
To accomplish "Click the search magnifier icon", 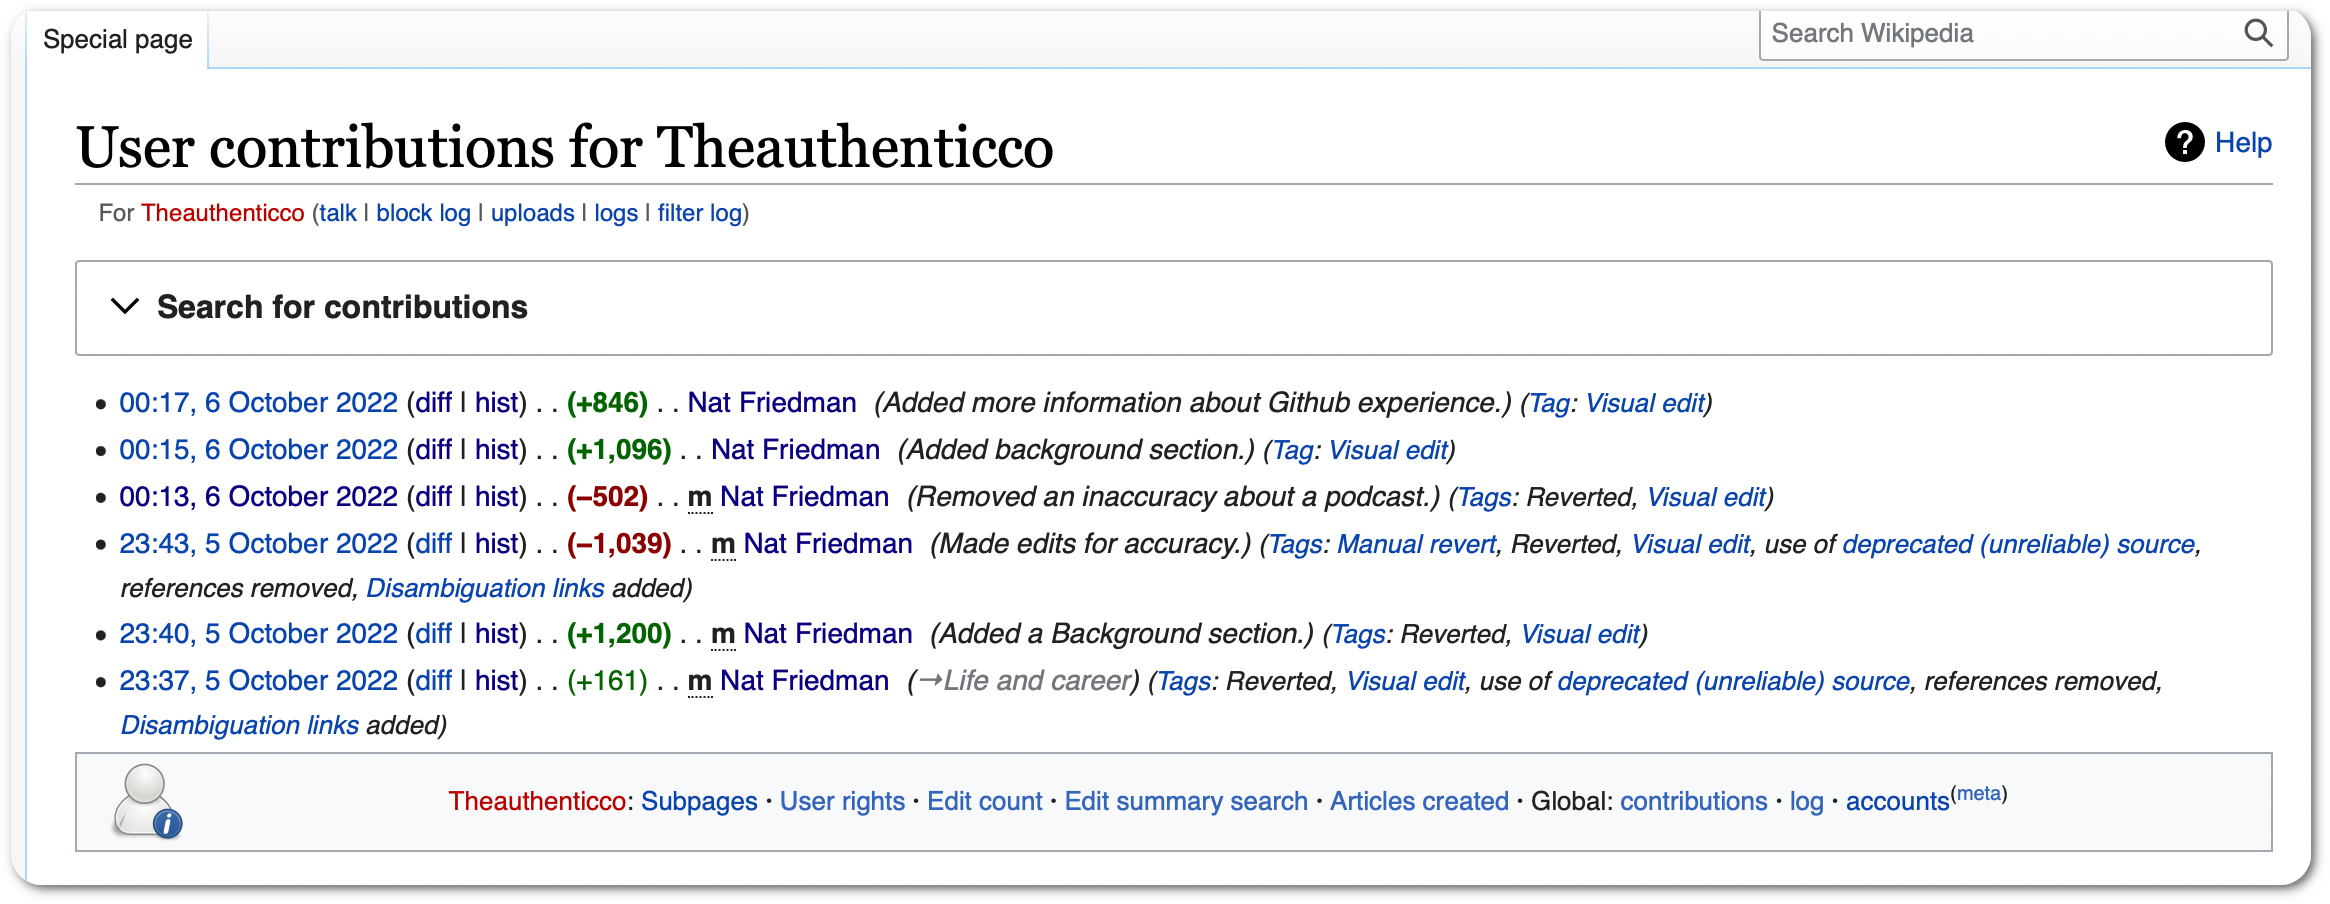I will (x=2258, y=34).
